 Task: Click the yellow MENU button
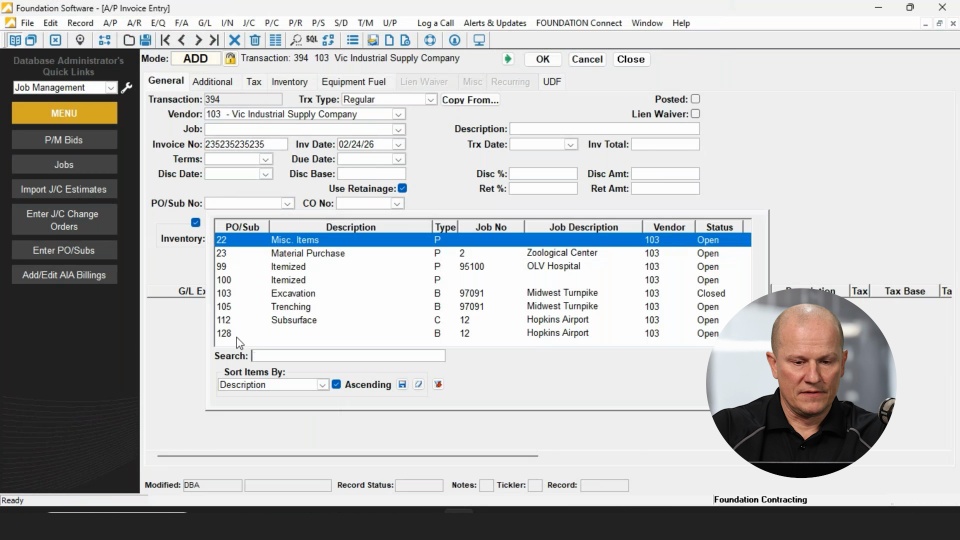point(64,113)
